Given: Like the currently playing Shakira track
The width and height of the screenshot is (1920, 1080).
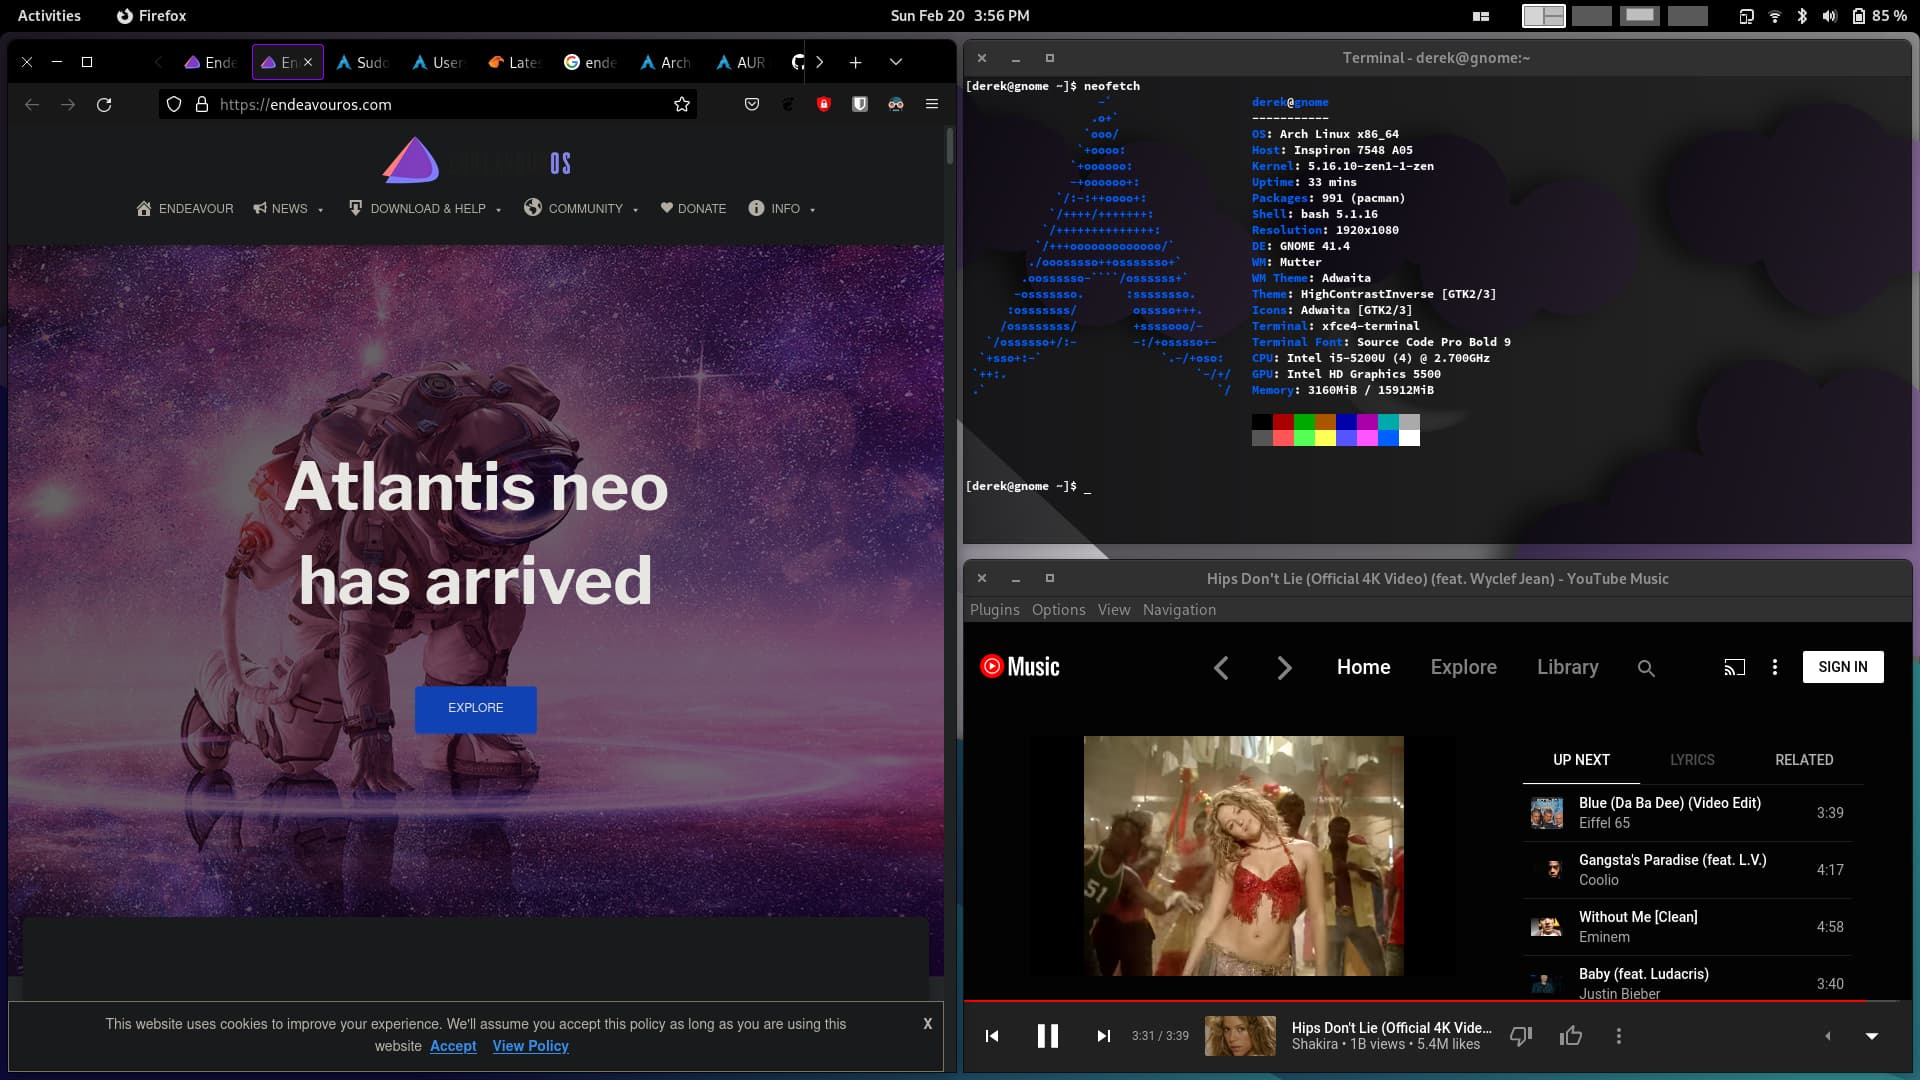Looking at the screenshot, I should coord(1572,1036).
